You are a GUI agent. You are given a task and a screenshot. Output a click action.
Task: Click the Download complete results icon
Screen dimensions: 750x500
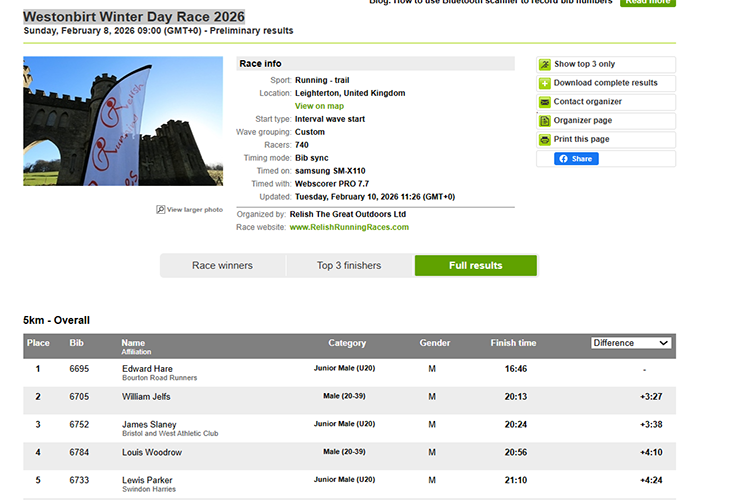(545, 83)
